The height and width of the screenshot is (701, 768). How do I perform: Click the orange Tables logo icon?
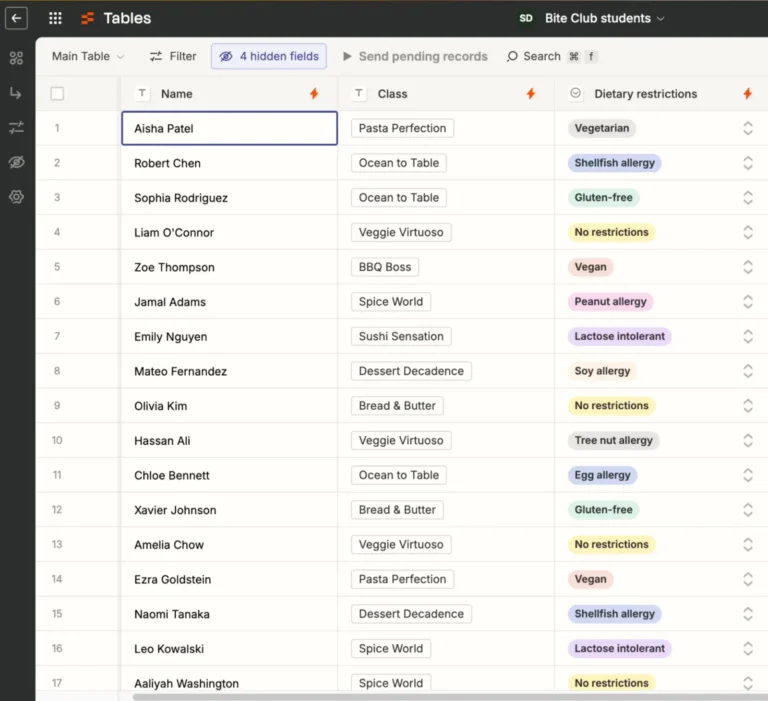(87, 19)
